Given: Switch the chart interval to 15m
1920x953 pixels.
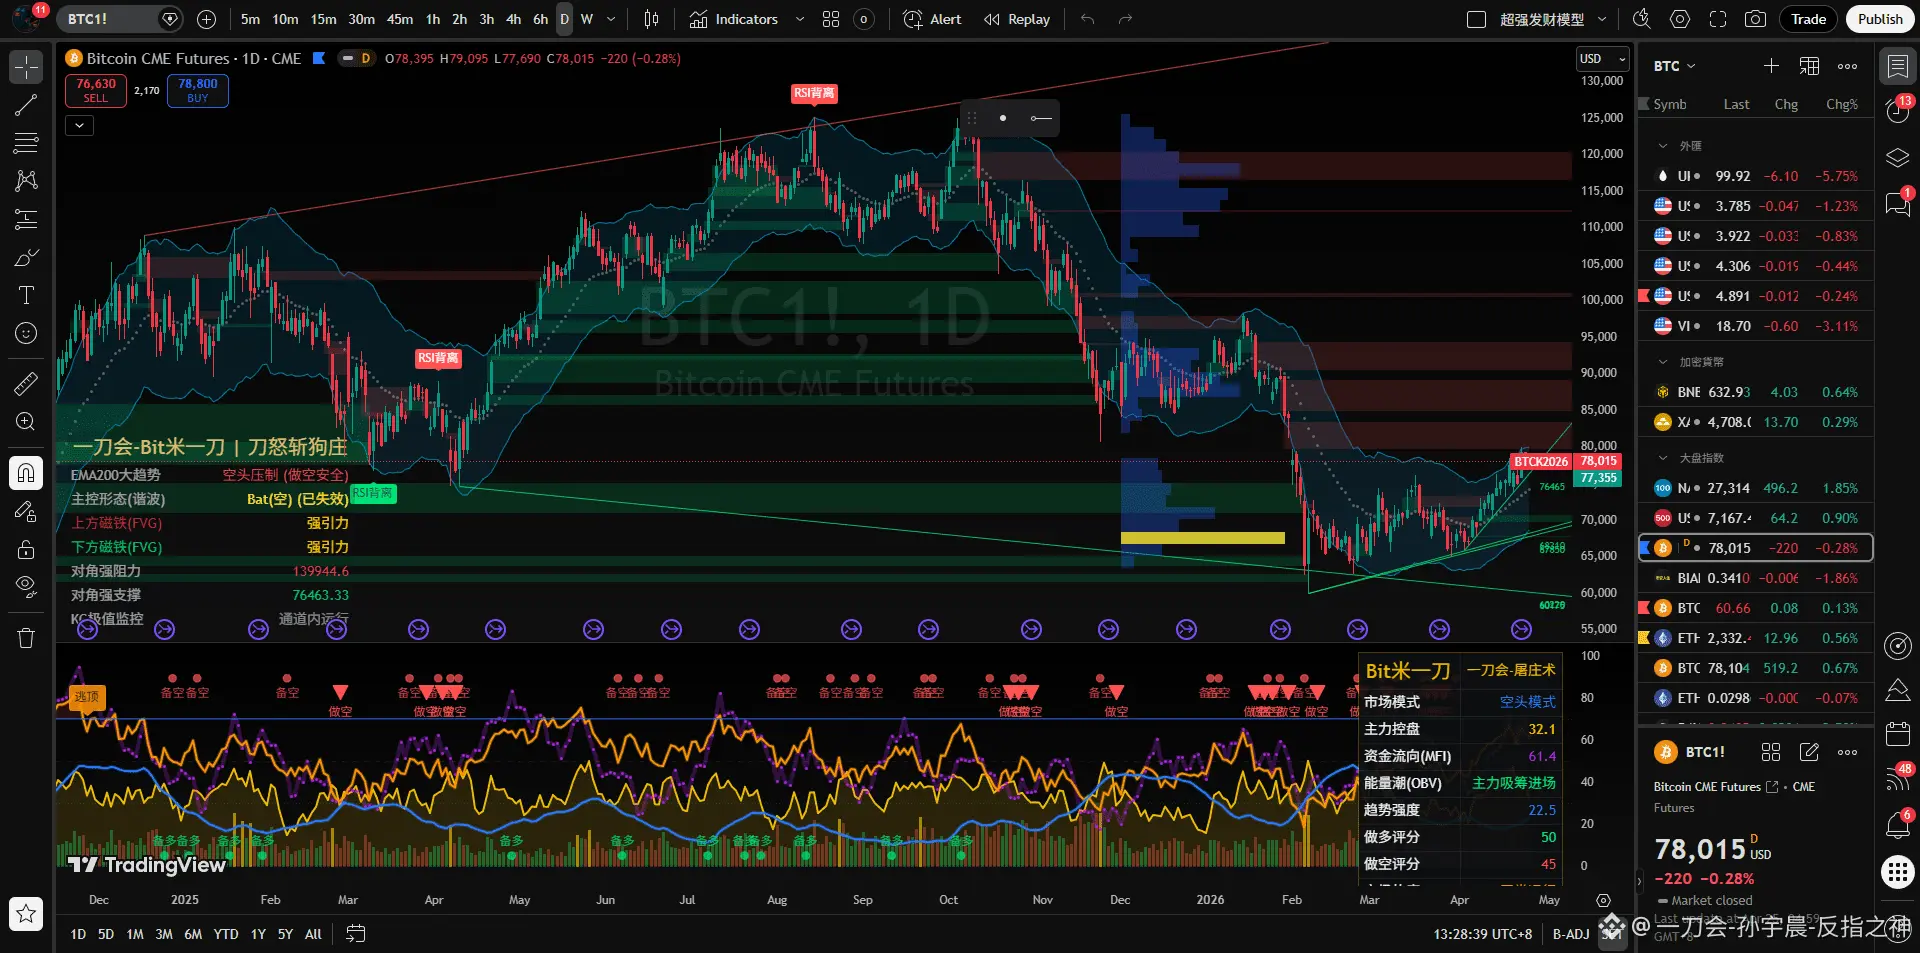Looking at the screenshot, I should coord(323,19).
